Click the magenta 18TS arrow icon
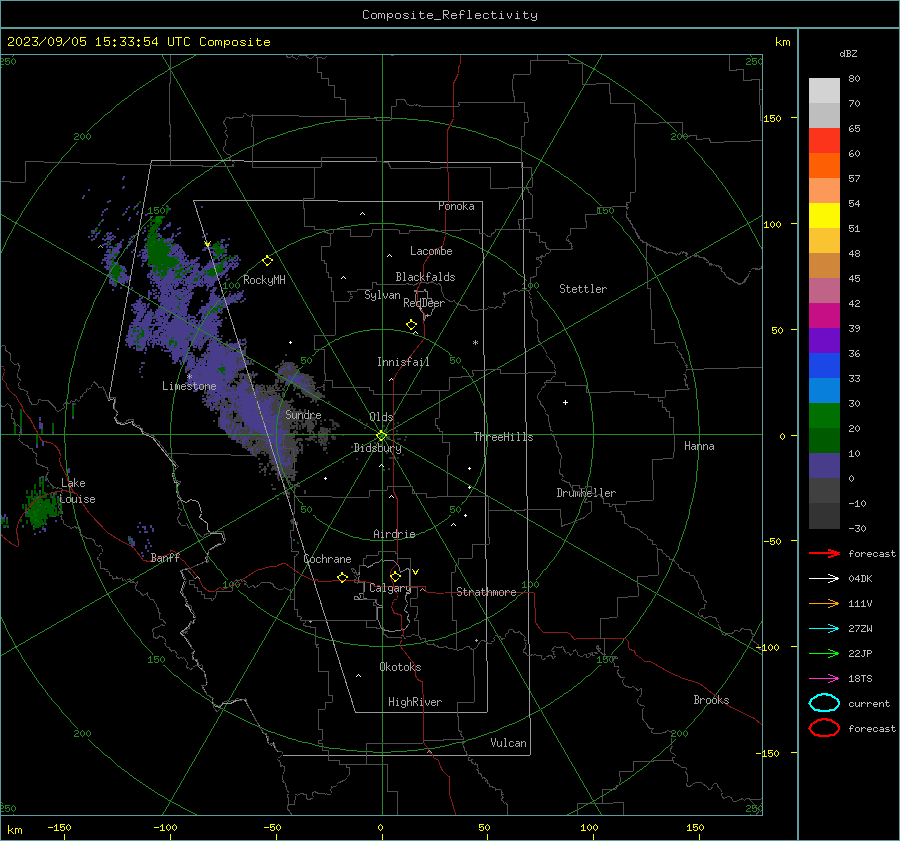The width and height of the screenshot is (900, 841). (824, 679)
